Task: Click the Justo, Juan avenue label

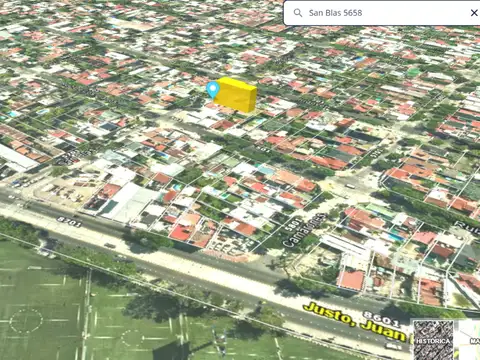Action: tap(354, 321)
